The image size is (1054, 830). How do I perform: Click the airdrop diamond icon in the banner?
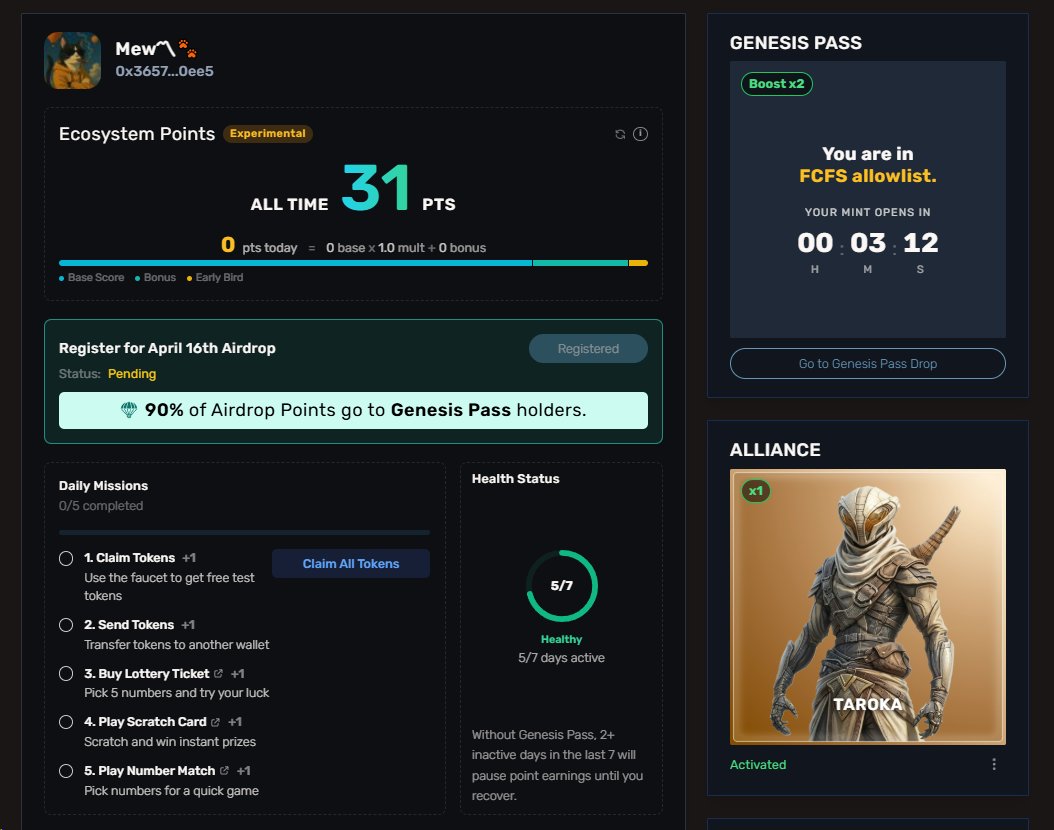[x=130, y=410]
